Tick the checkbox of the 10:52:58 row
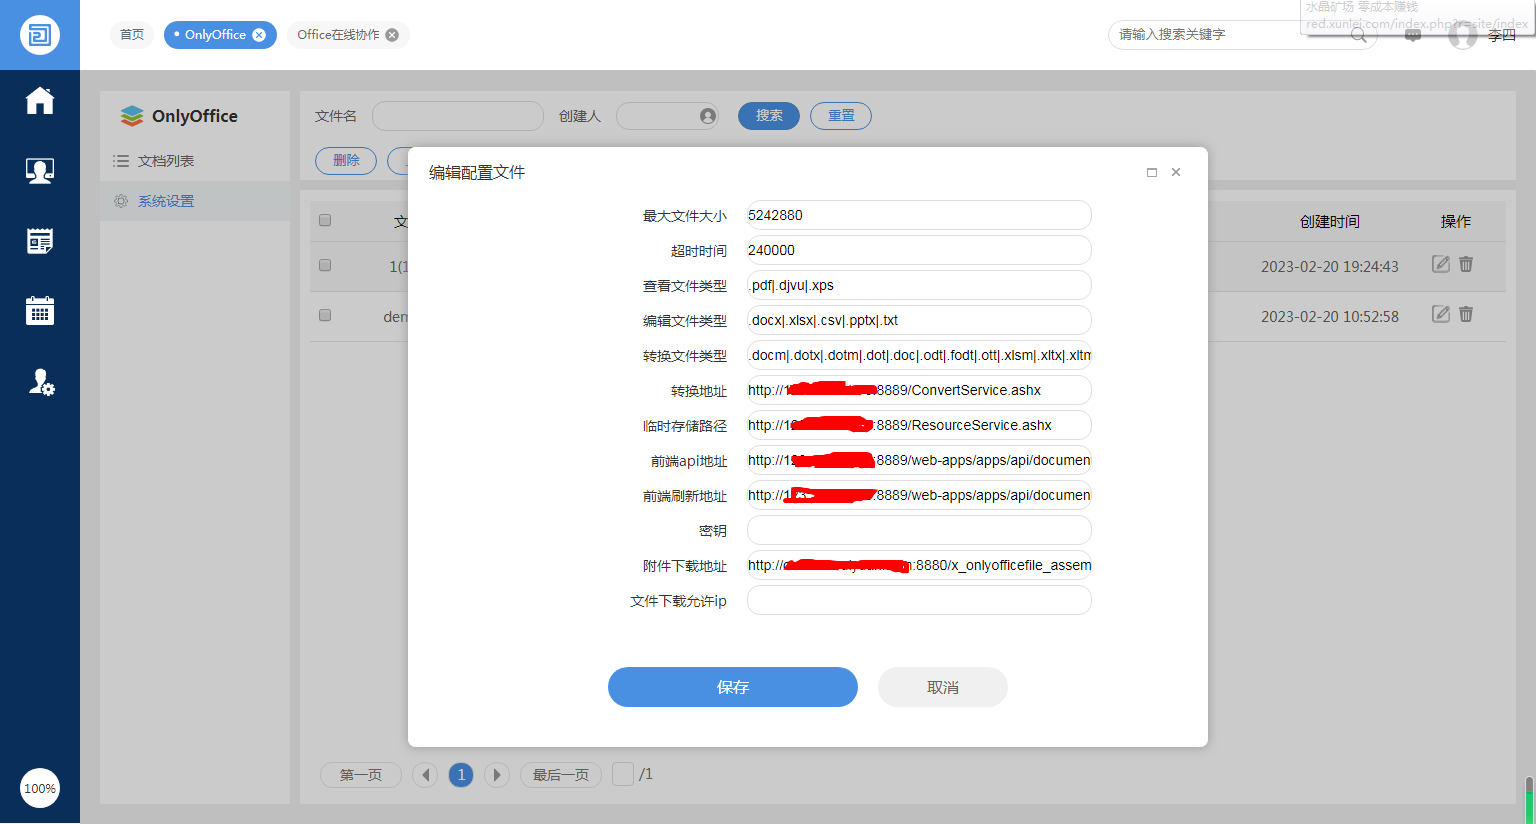Viewport: 1536px width, 824px height. click(x=325, y=315)
